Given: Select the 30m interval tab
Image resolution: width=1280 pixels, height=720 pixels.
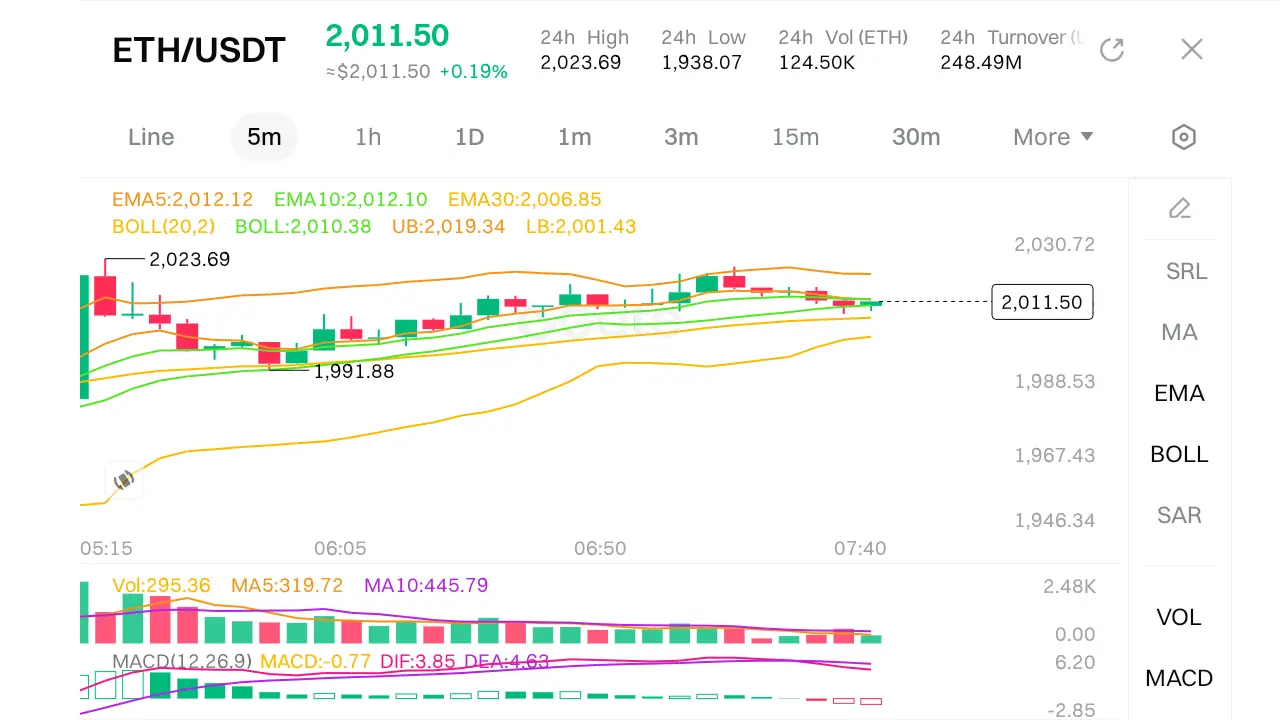Looking at the screenshot, I should 916,137.
